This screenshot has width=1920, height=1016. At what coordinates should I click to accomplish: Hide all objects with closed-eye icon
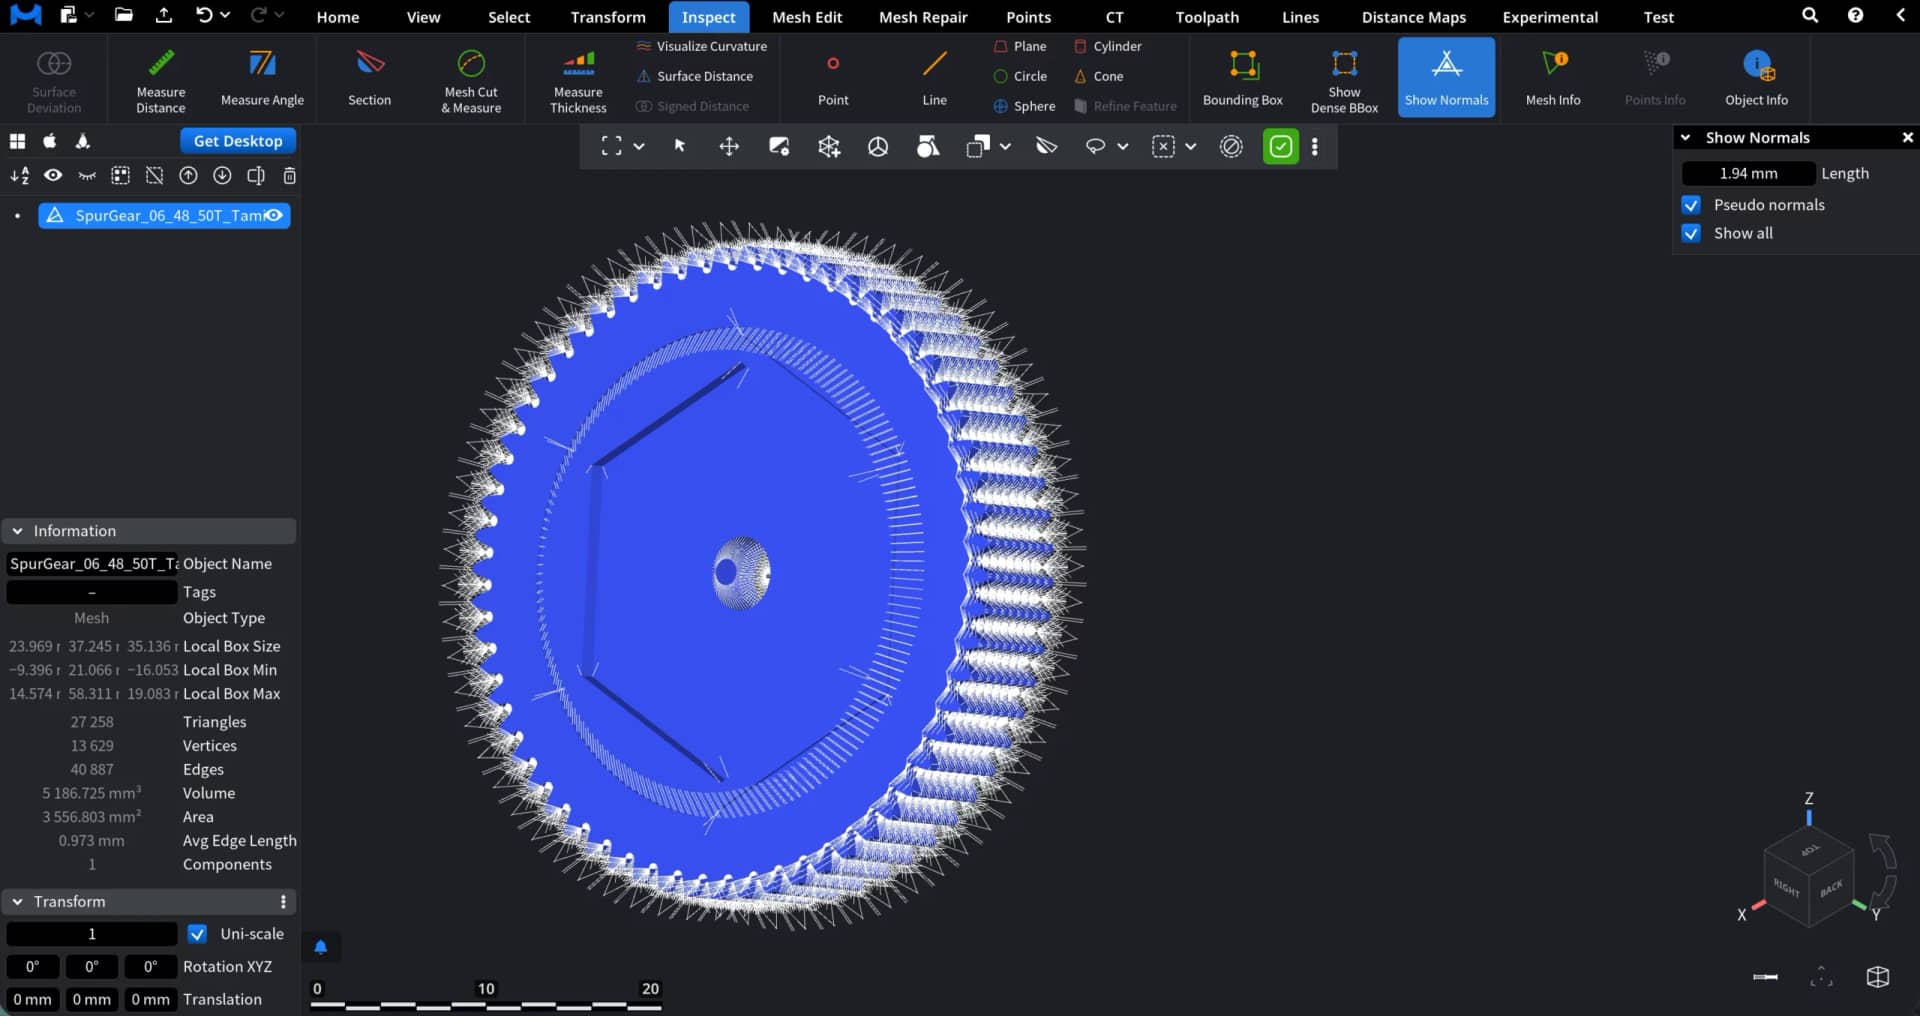[x=87, y=176]
